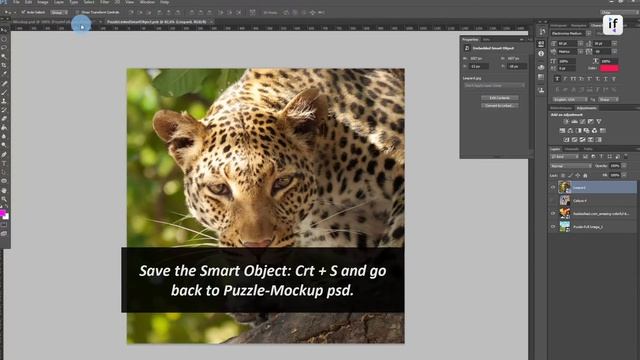The image size is (640, 360).
Task: Toggle Show Transform Controls checkbox
Action: tap(78, 13)
